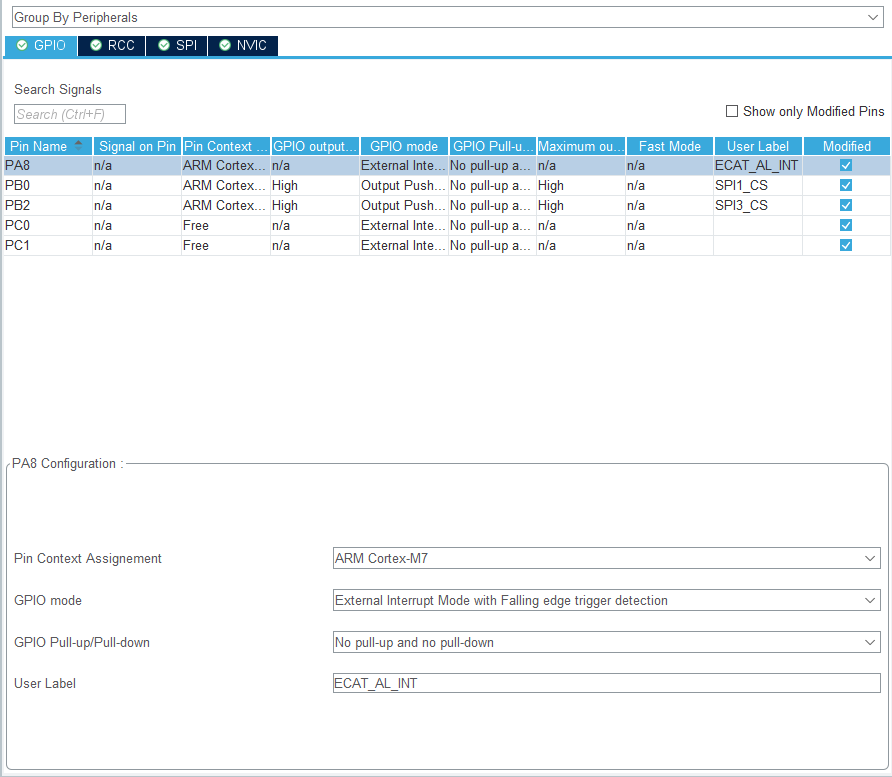Open the Group By Peripherals dropdown

pyautogui.click(x=447, y=17)
